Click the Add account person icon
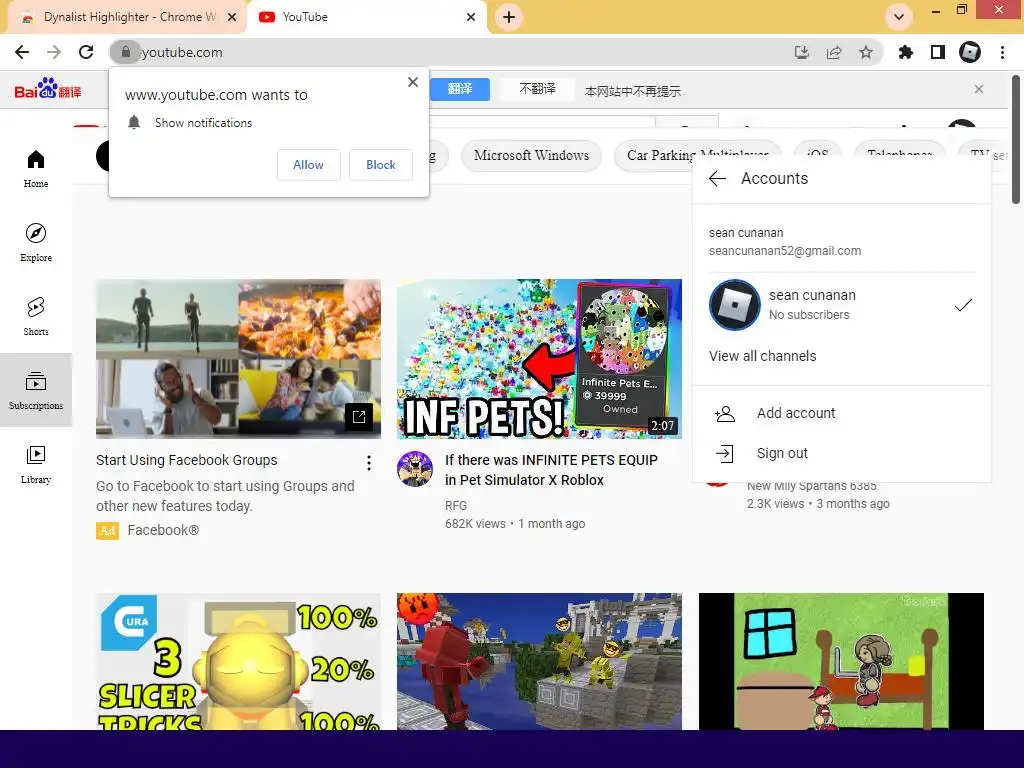This screenshot has width=1024, height=768. pos(725,413)
